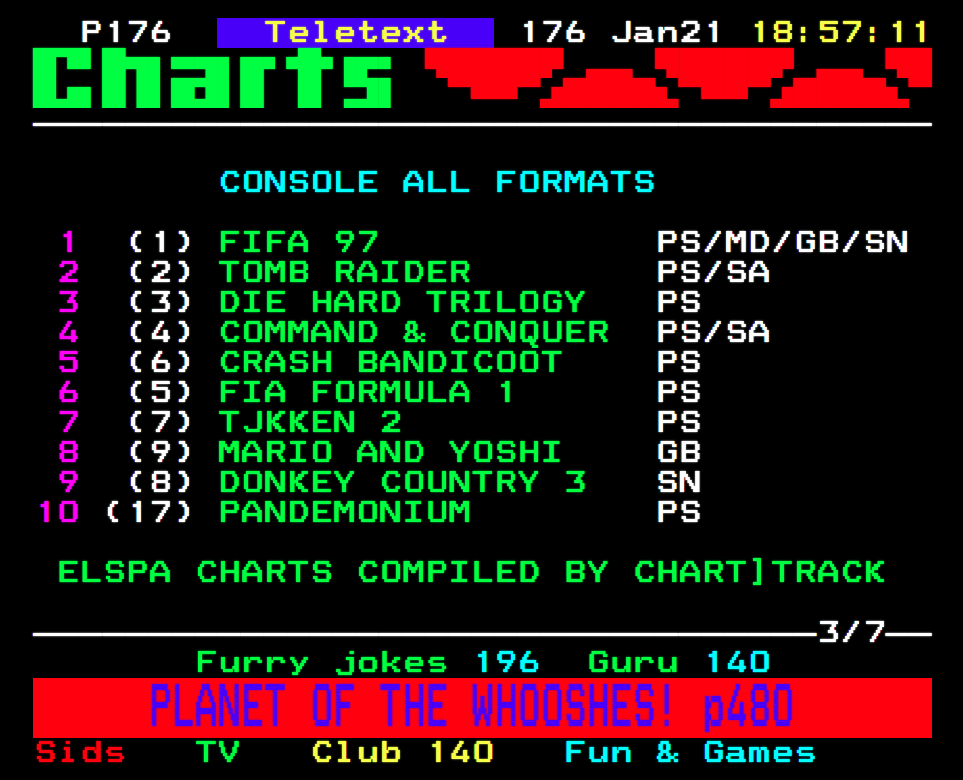This screenshot has height=780, width=963.
Task: Follow the Furry jokes 196 link
Action: coord(367,662)
